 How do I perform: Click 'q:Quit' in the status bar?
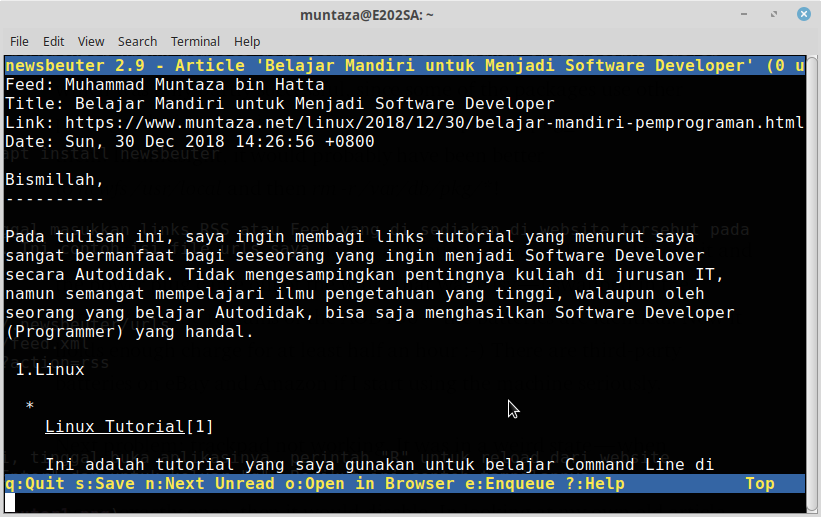35,483
